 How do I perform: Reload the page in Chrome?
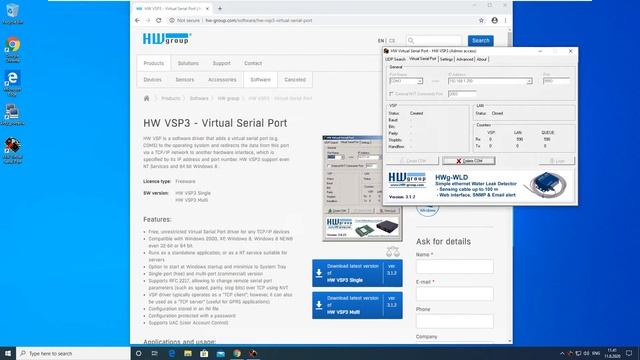pyautogui.click(x=158, y=20)
